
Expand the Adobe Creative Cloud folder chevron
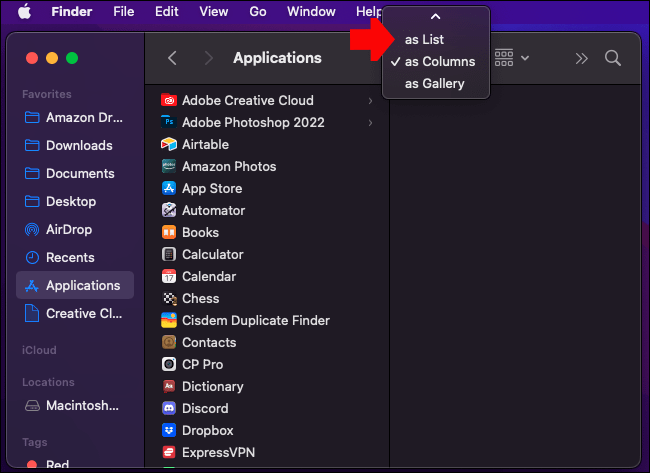[371, 101]
